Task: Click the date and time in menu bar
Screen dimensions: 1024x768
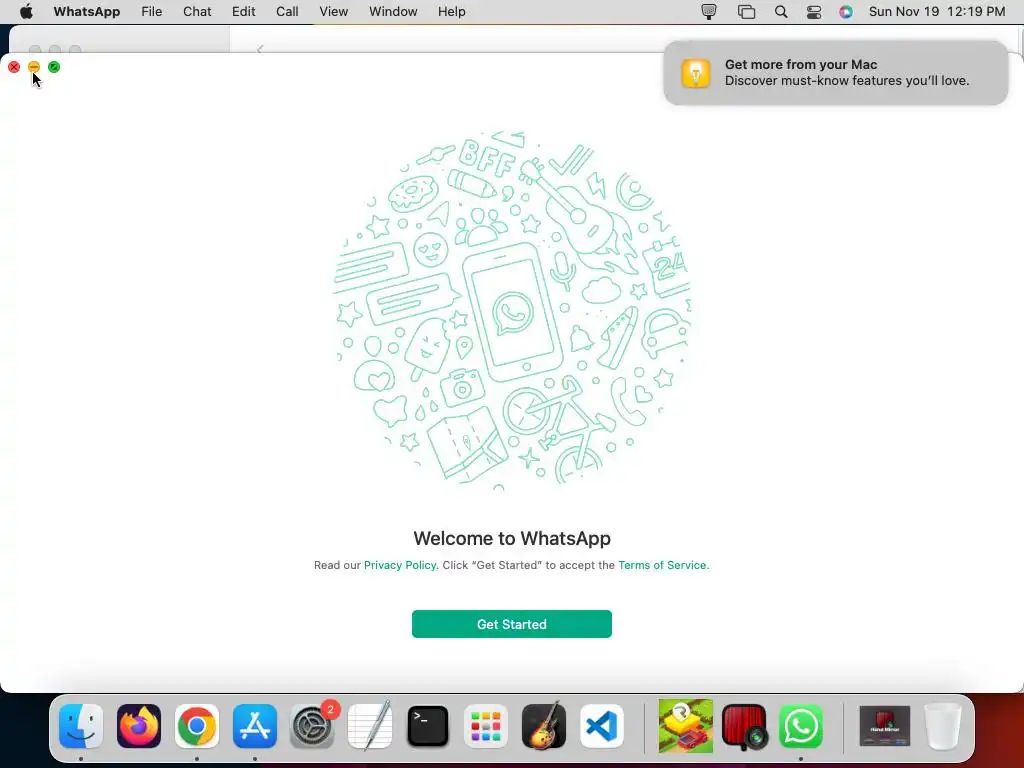Action: tap(936, 12)
